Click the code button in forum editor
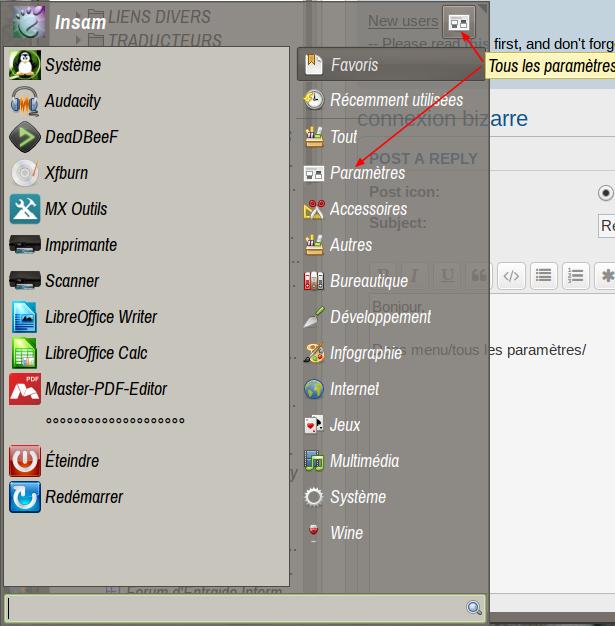 click(511, 276)
